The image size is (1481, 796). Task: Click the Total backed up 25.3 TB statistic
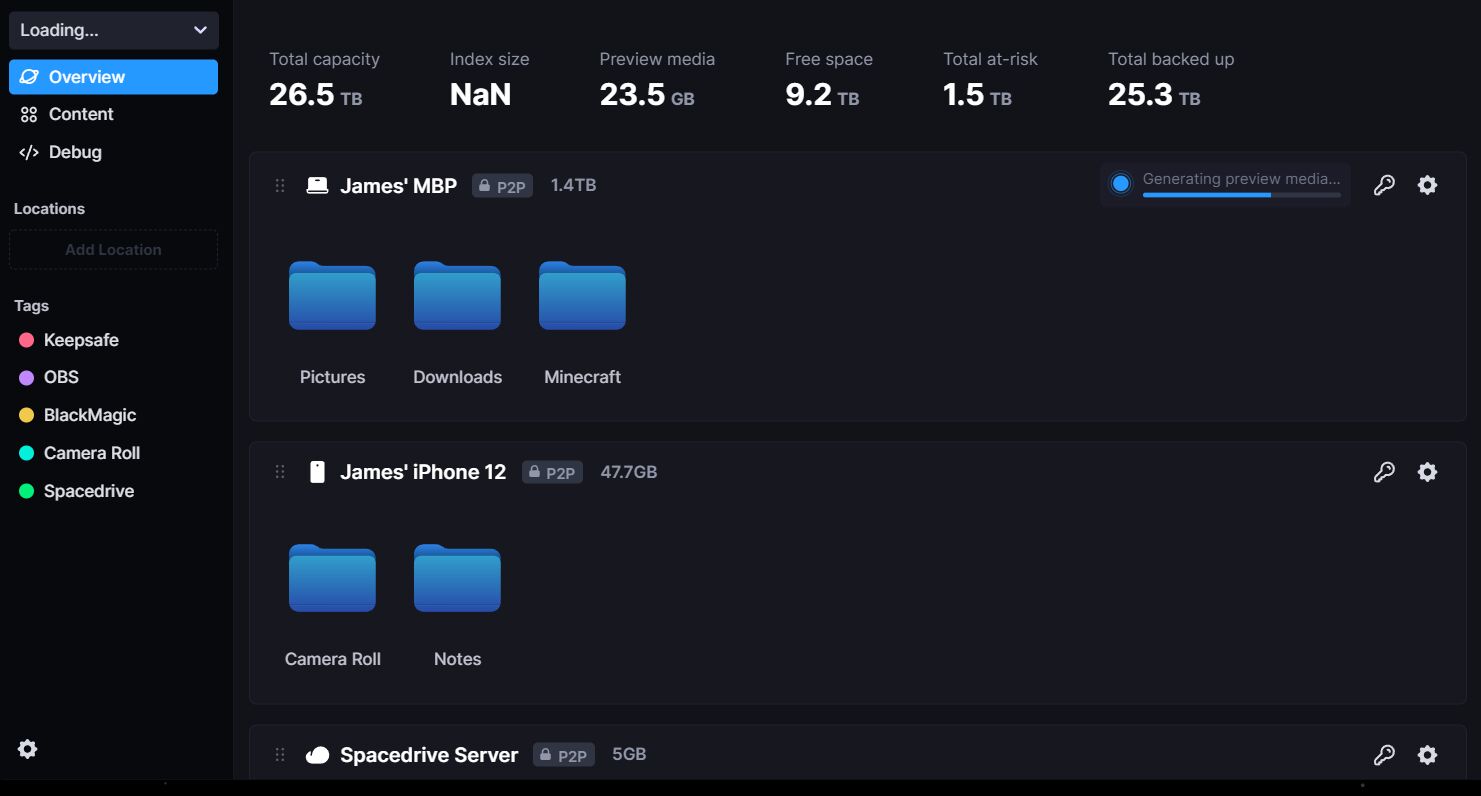coord(1171,80)
